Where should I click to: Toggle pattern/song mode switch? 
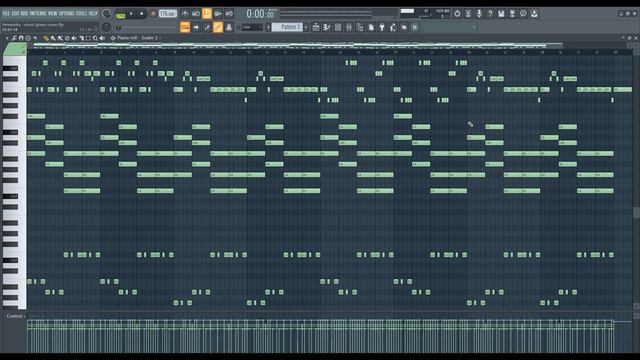pos(120,14)
